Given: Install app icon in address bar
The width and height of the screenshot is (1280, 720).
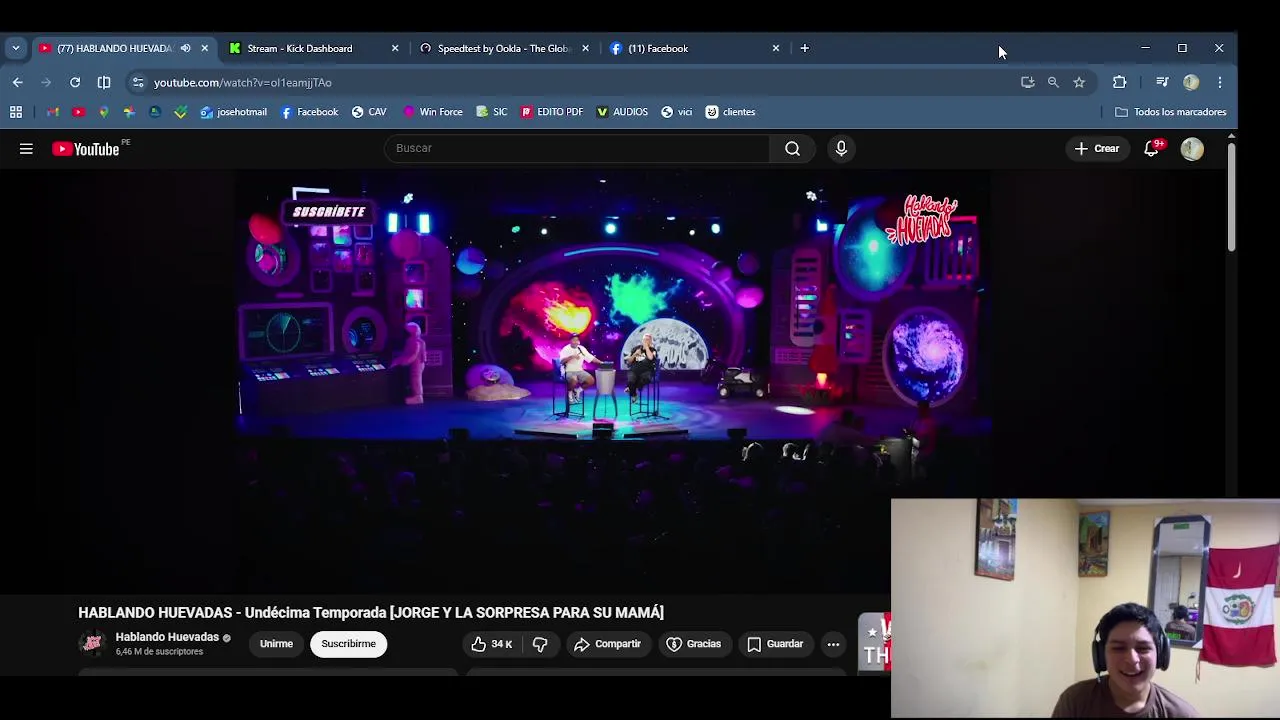Looking at the screenshot, I should tap(1027, 82).
